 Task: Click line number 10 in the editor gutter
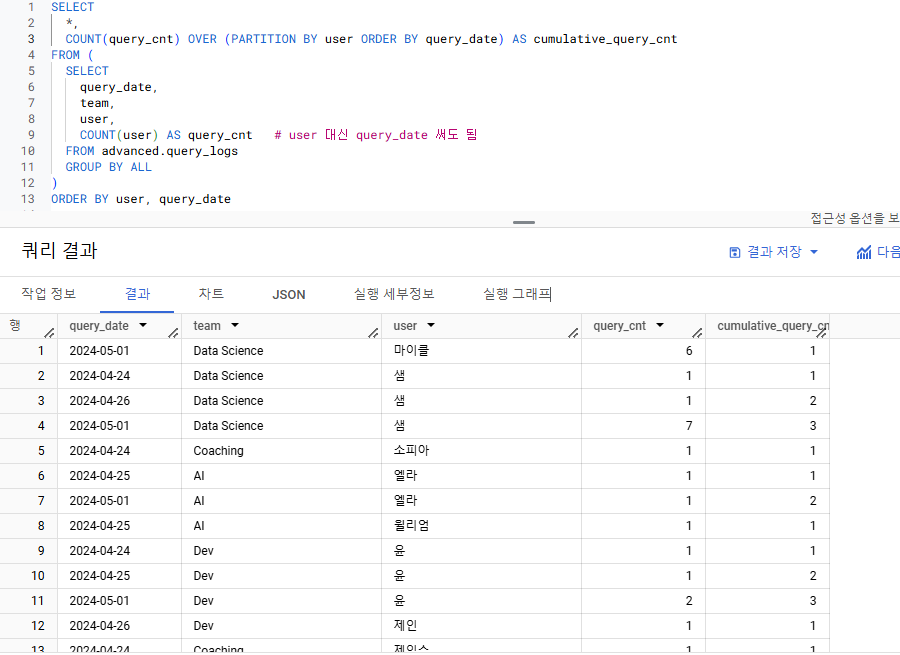click(28, 151)
